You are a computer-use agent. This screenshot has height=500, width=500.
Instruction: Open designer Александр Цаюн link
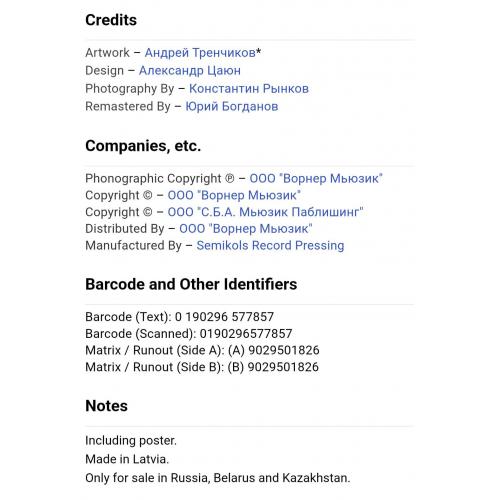click(x=190, y=71)
